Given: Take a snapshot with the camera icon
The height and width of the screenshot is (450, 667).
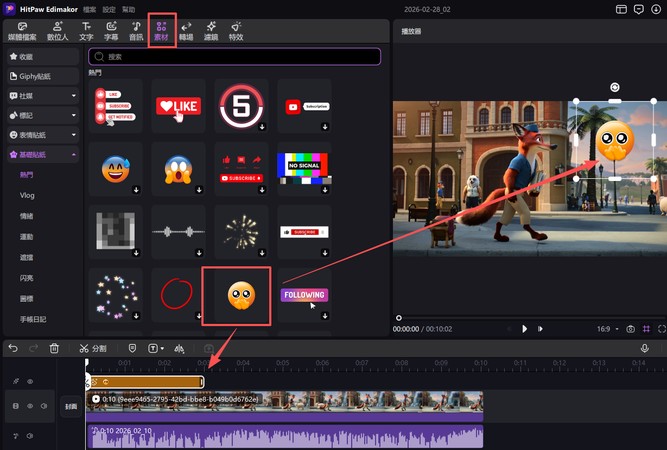Looking at the screenshot, I should pyautogui.click(x=630, y=329).
